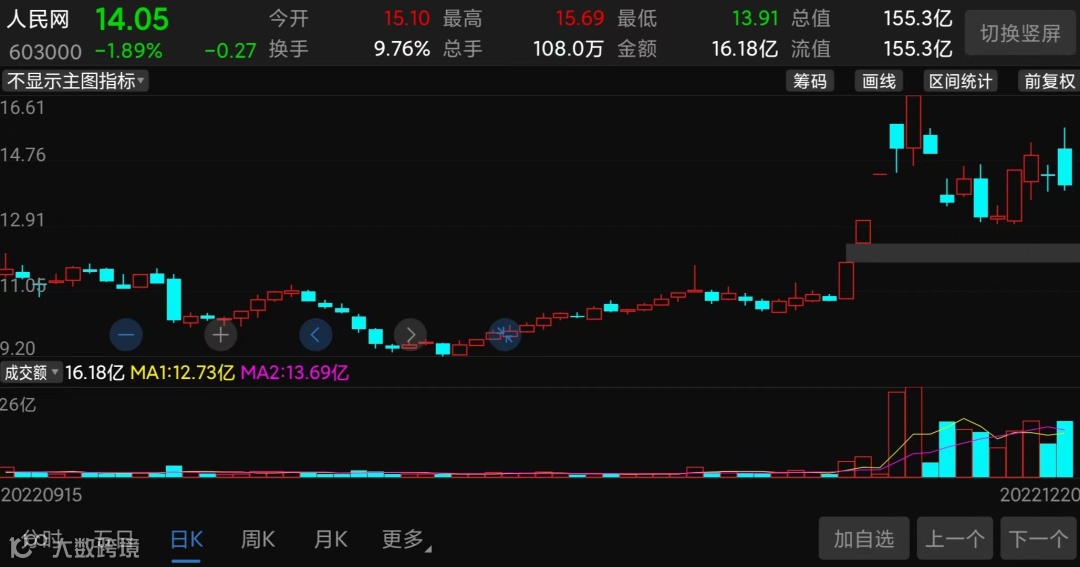The width and height of the screenshot is (1080, 567).
Task: Click the gray gap band on chart
Action: click(x=963, y=252)
